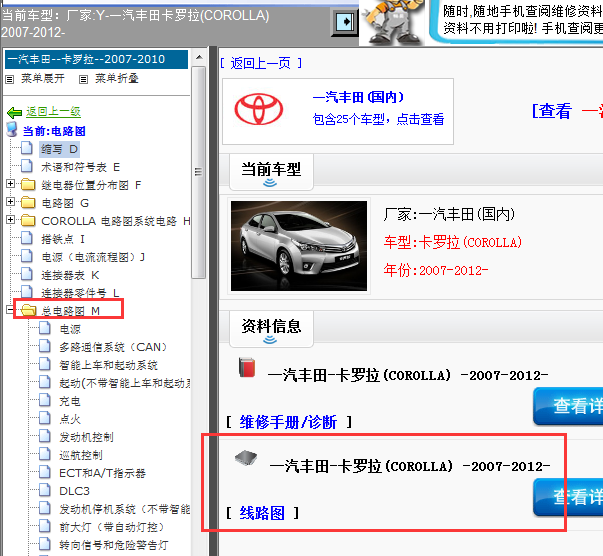
Task: Click the green back arrow icon
Action: tap(15, 113)
